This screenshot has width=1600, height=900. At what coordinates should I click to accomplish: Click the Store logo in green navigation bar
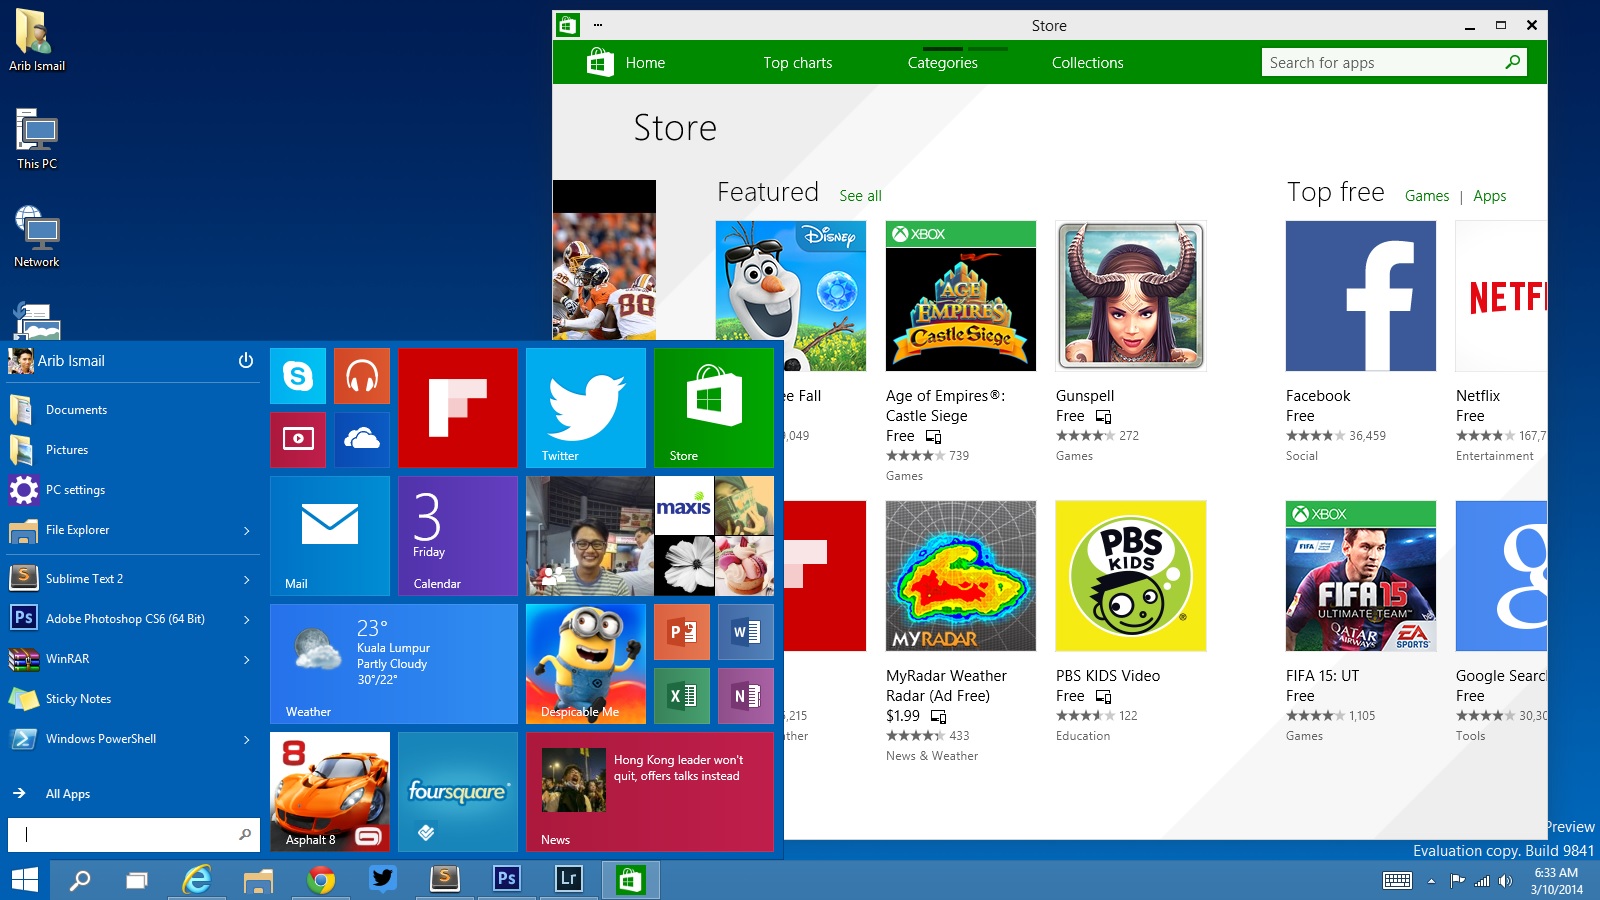600,62
